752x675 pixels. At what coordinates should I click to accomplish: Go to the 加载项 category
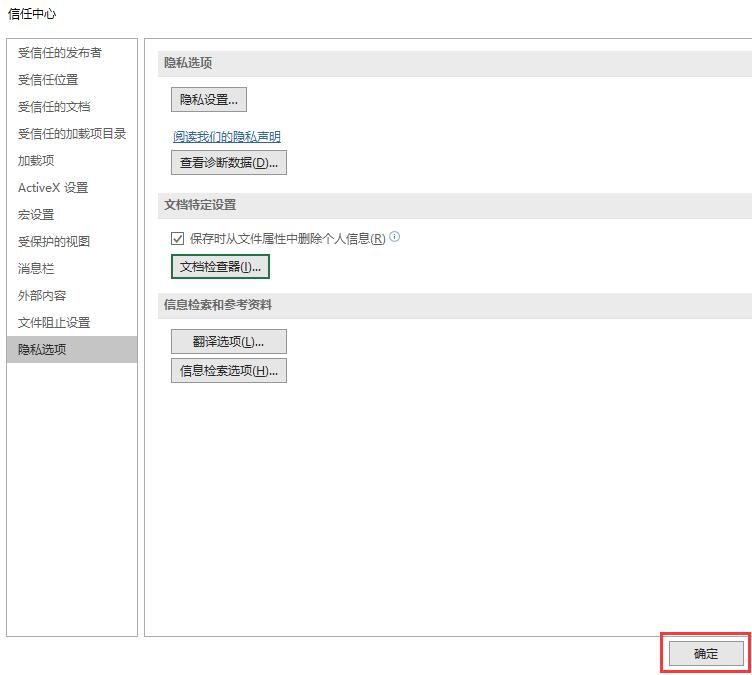pyautogui.click(x=36, y=161)
